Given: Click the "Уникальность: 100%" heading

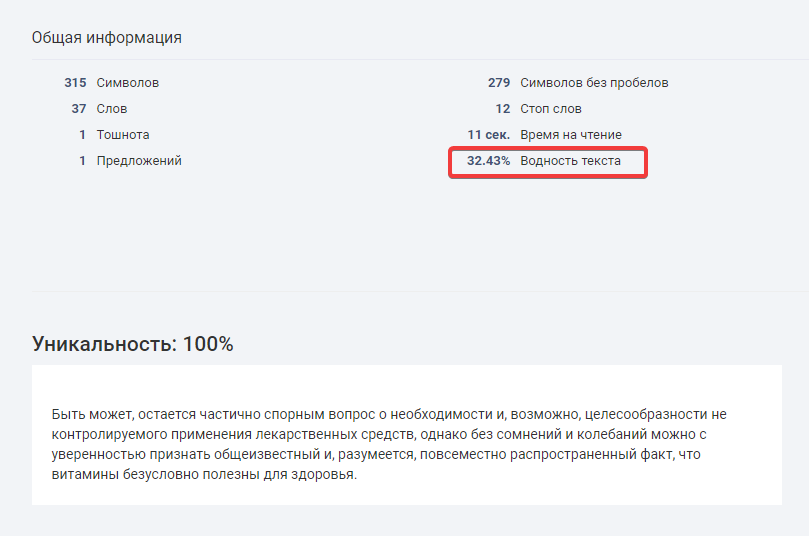Looking at the screenshot, I should [x=133, y=344].
